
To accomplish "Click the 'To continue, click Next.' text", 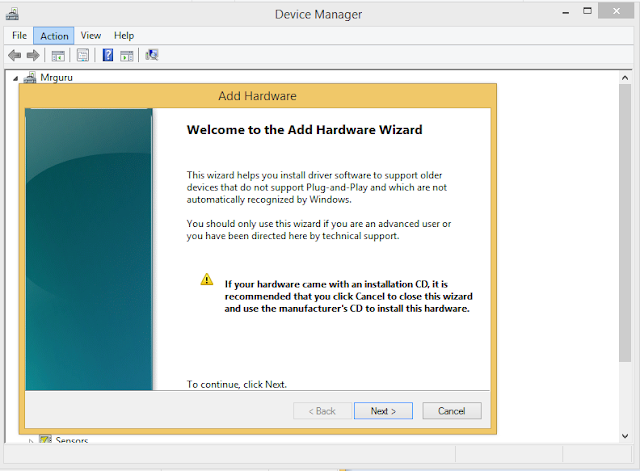I will pos(237,384).
